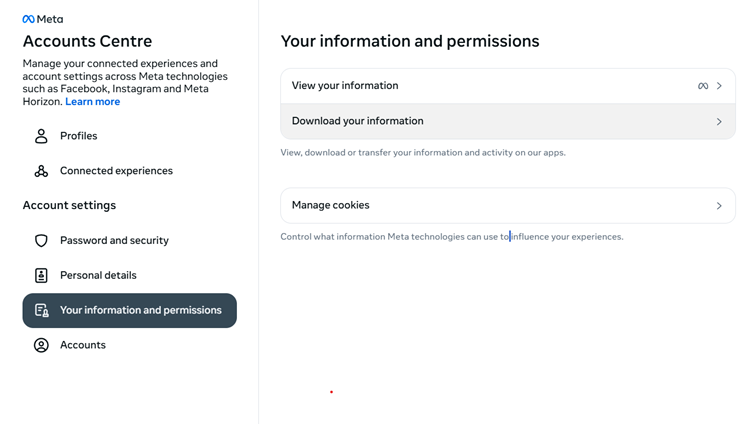Image resolution: width=752 pixels, height=424 pixels.
Task: Click Meta infinity icon on View your information
Action: click(703, 86)
